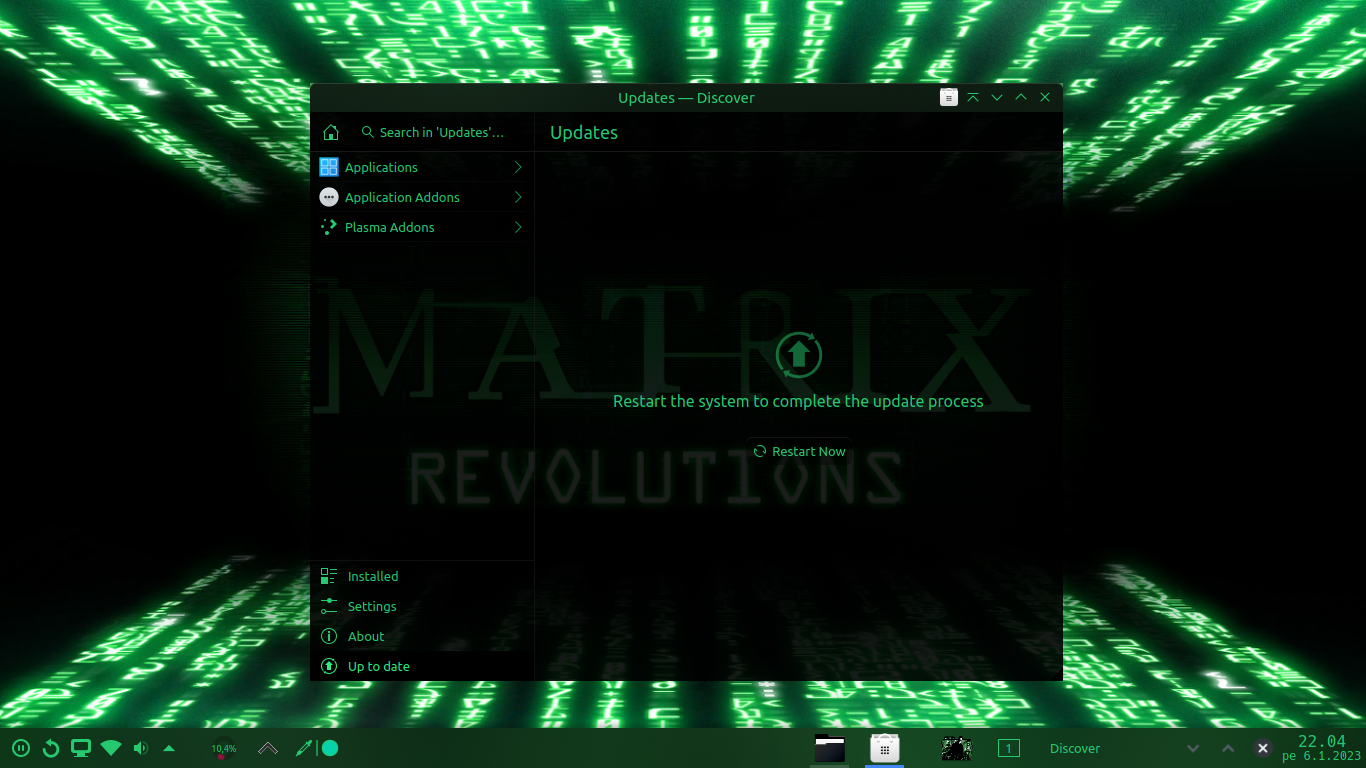This screenshot has width=1366, height=768.
Task: Click the Keep Above button in the title bar
Action: tap(973, 97)
